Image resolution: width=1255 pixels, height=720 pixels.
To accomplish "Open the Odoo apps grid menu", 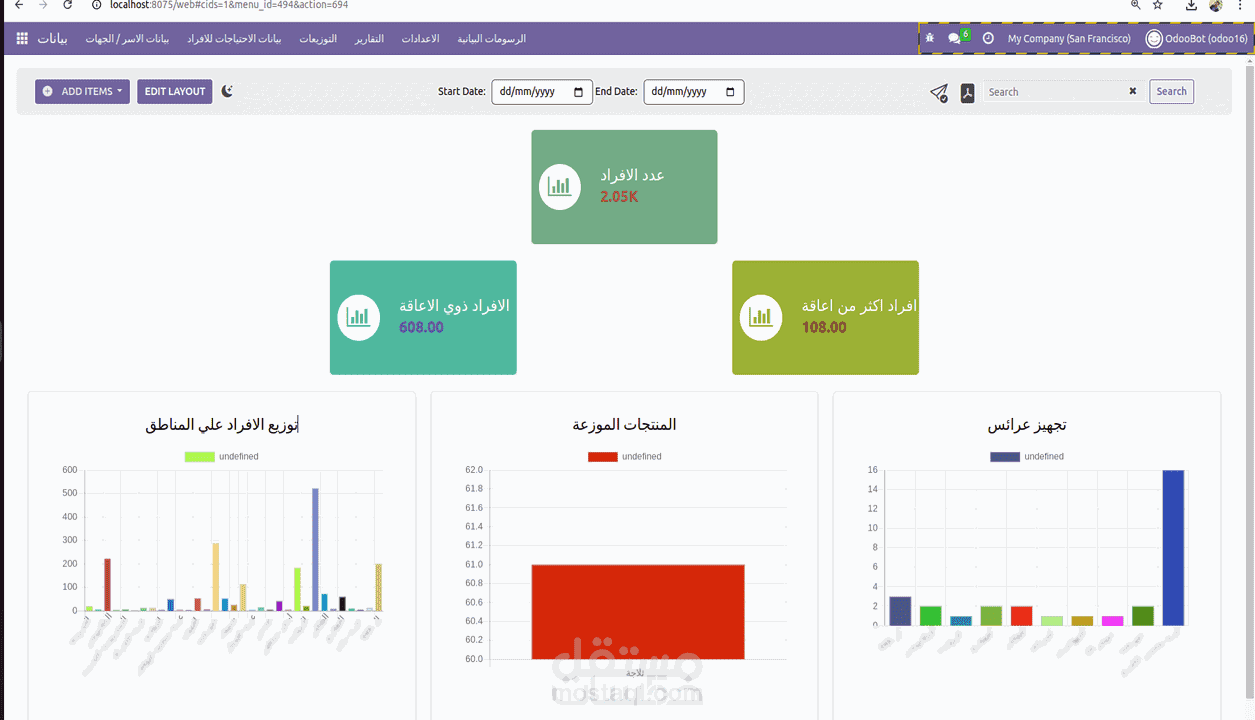I will click(20, 38).
